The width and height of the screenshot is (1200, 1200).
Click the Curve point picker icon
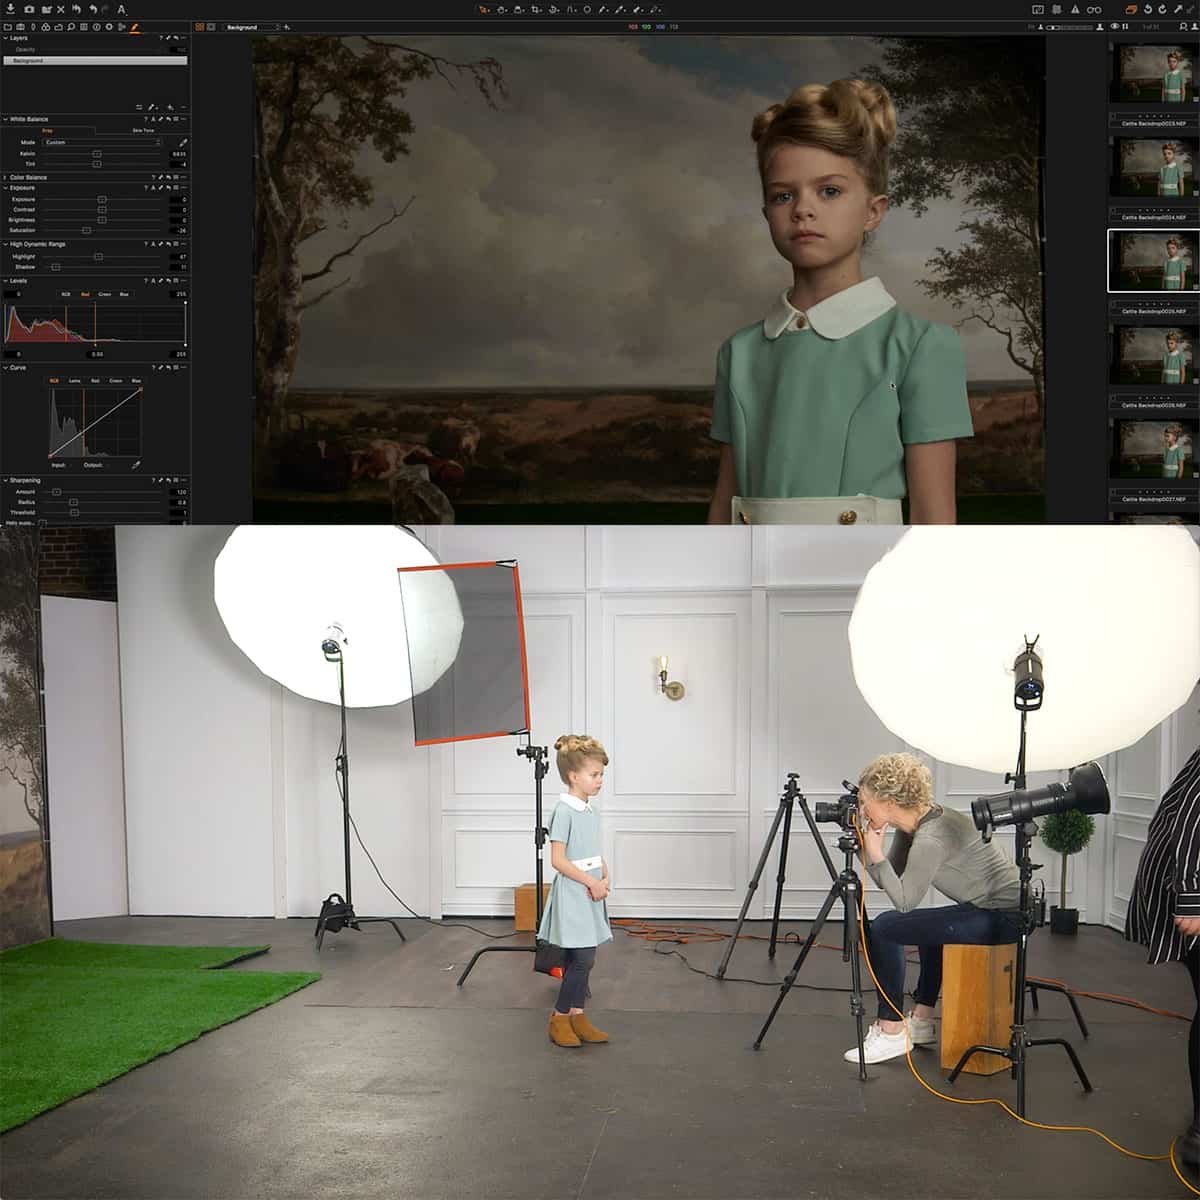pyautogui.click(x=137, y=465)
